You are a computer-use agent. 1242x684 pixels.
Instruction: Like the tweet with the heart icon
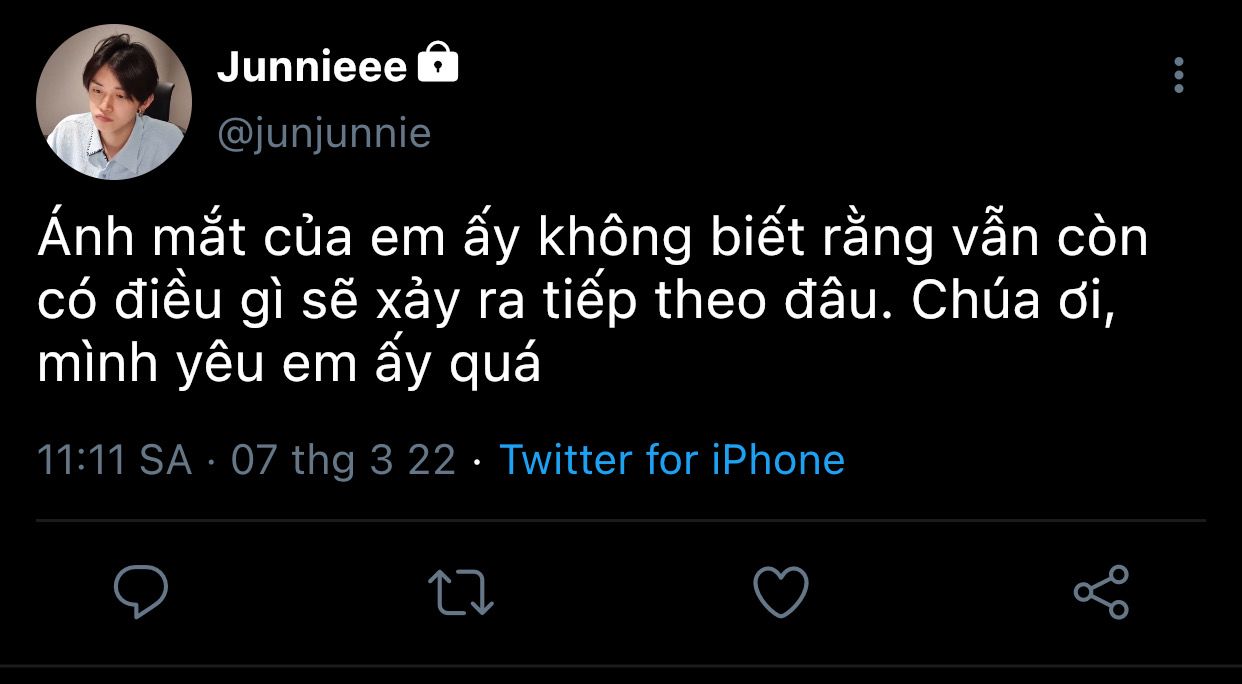click(780, 592)
